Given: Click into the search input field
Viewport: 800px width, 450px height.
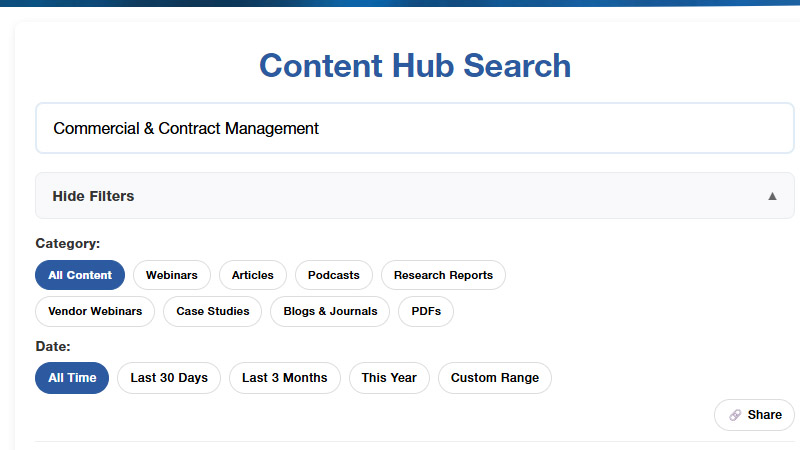Looking at the screenshot, I should point(415,128).
